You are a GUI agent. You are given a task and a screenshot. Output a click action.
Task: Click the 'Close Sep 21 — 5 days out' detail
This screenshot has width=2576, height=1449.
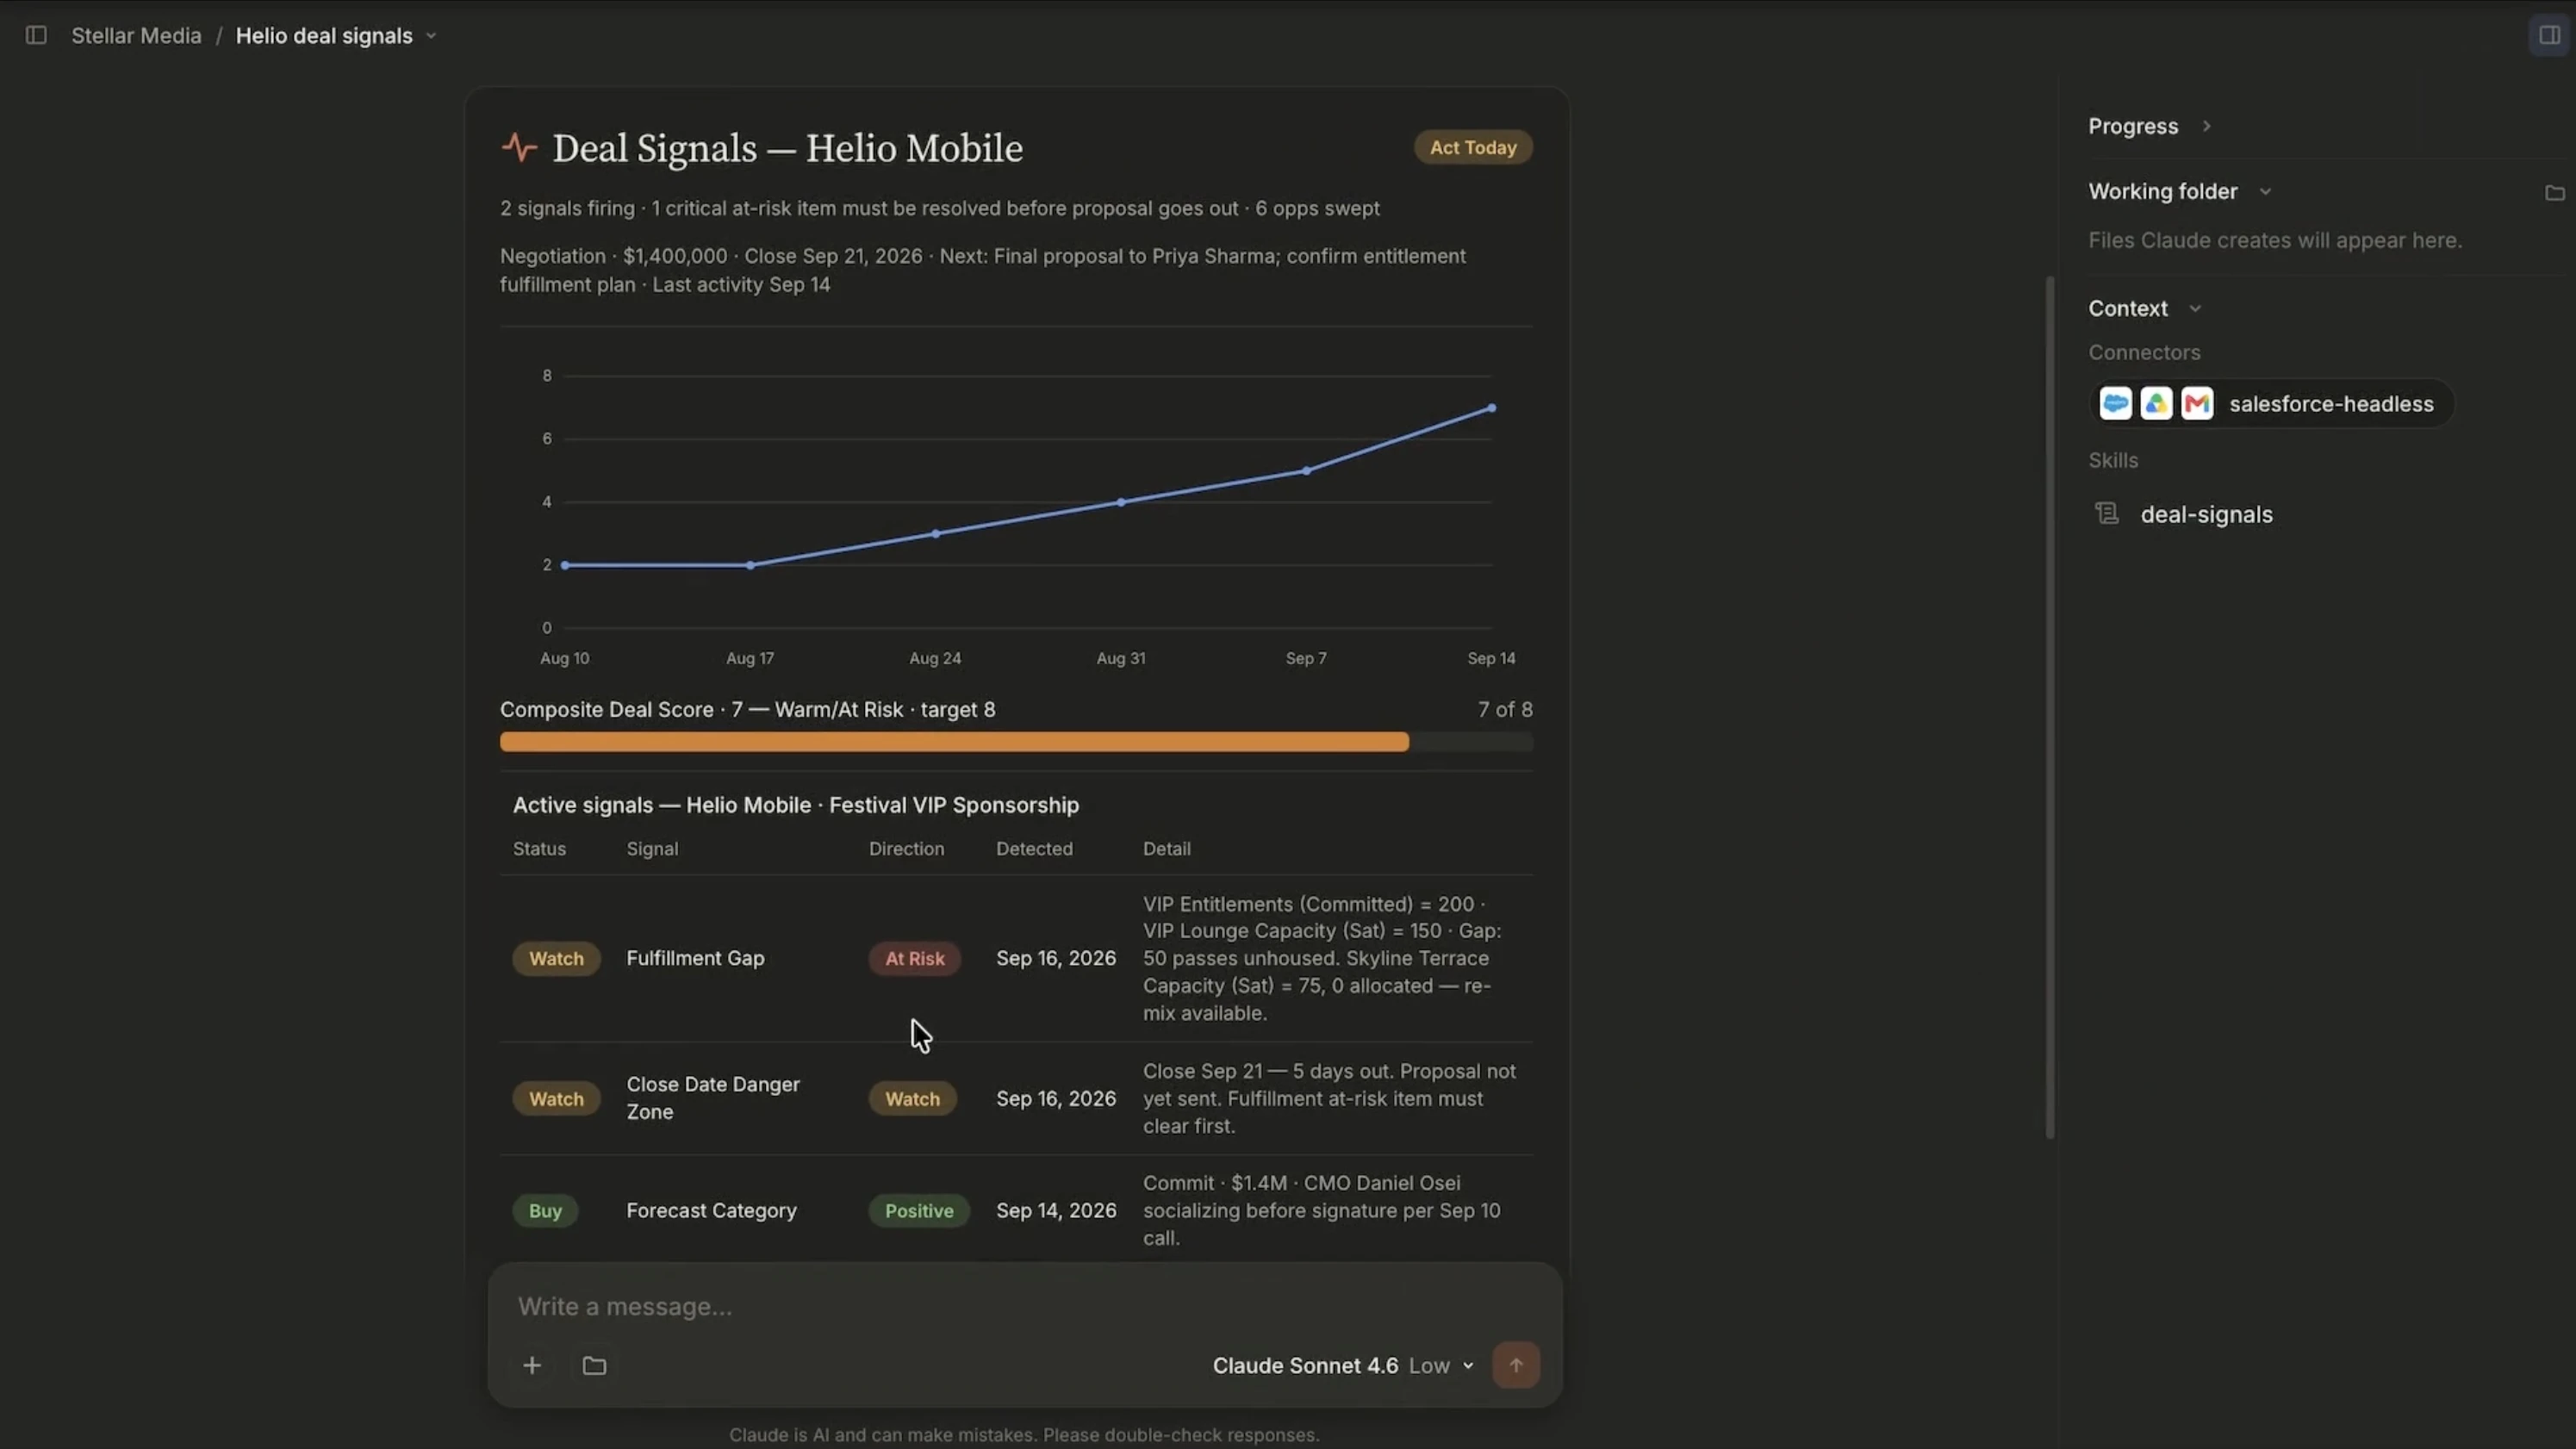(1329, 1098)
